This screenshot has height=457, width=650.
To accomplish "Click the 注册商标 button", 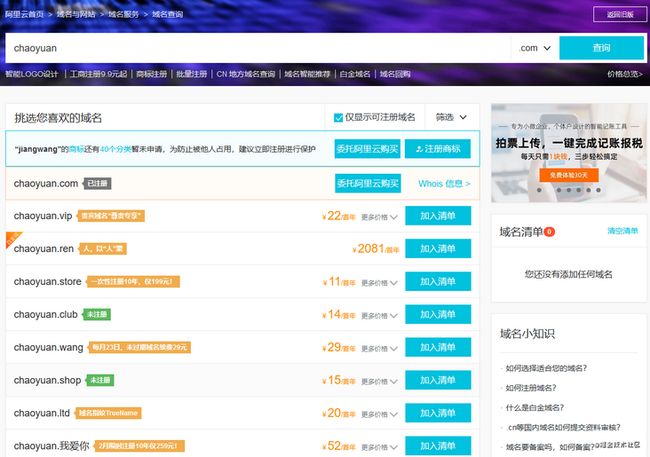I will (x=438, y=149).
